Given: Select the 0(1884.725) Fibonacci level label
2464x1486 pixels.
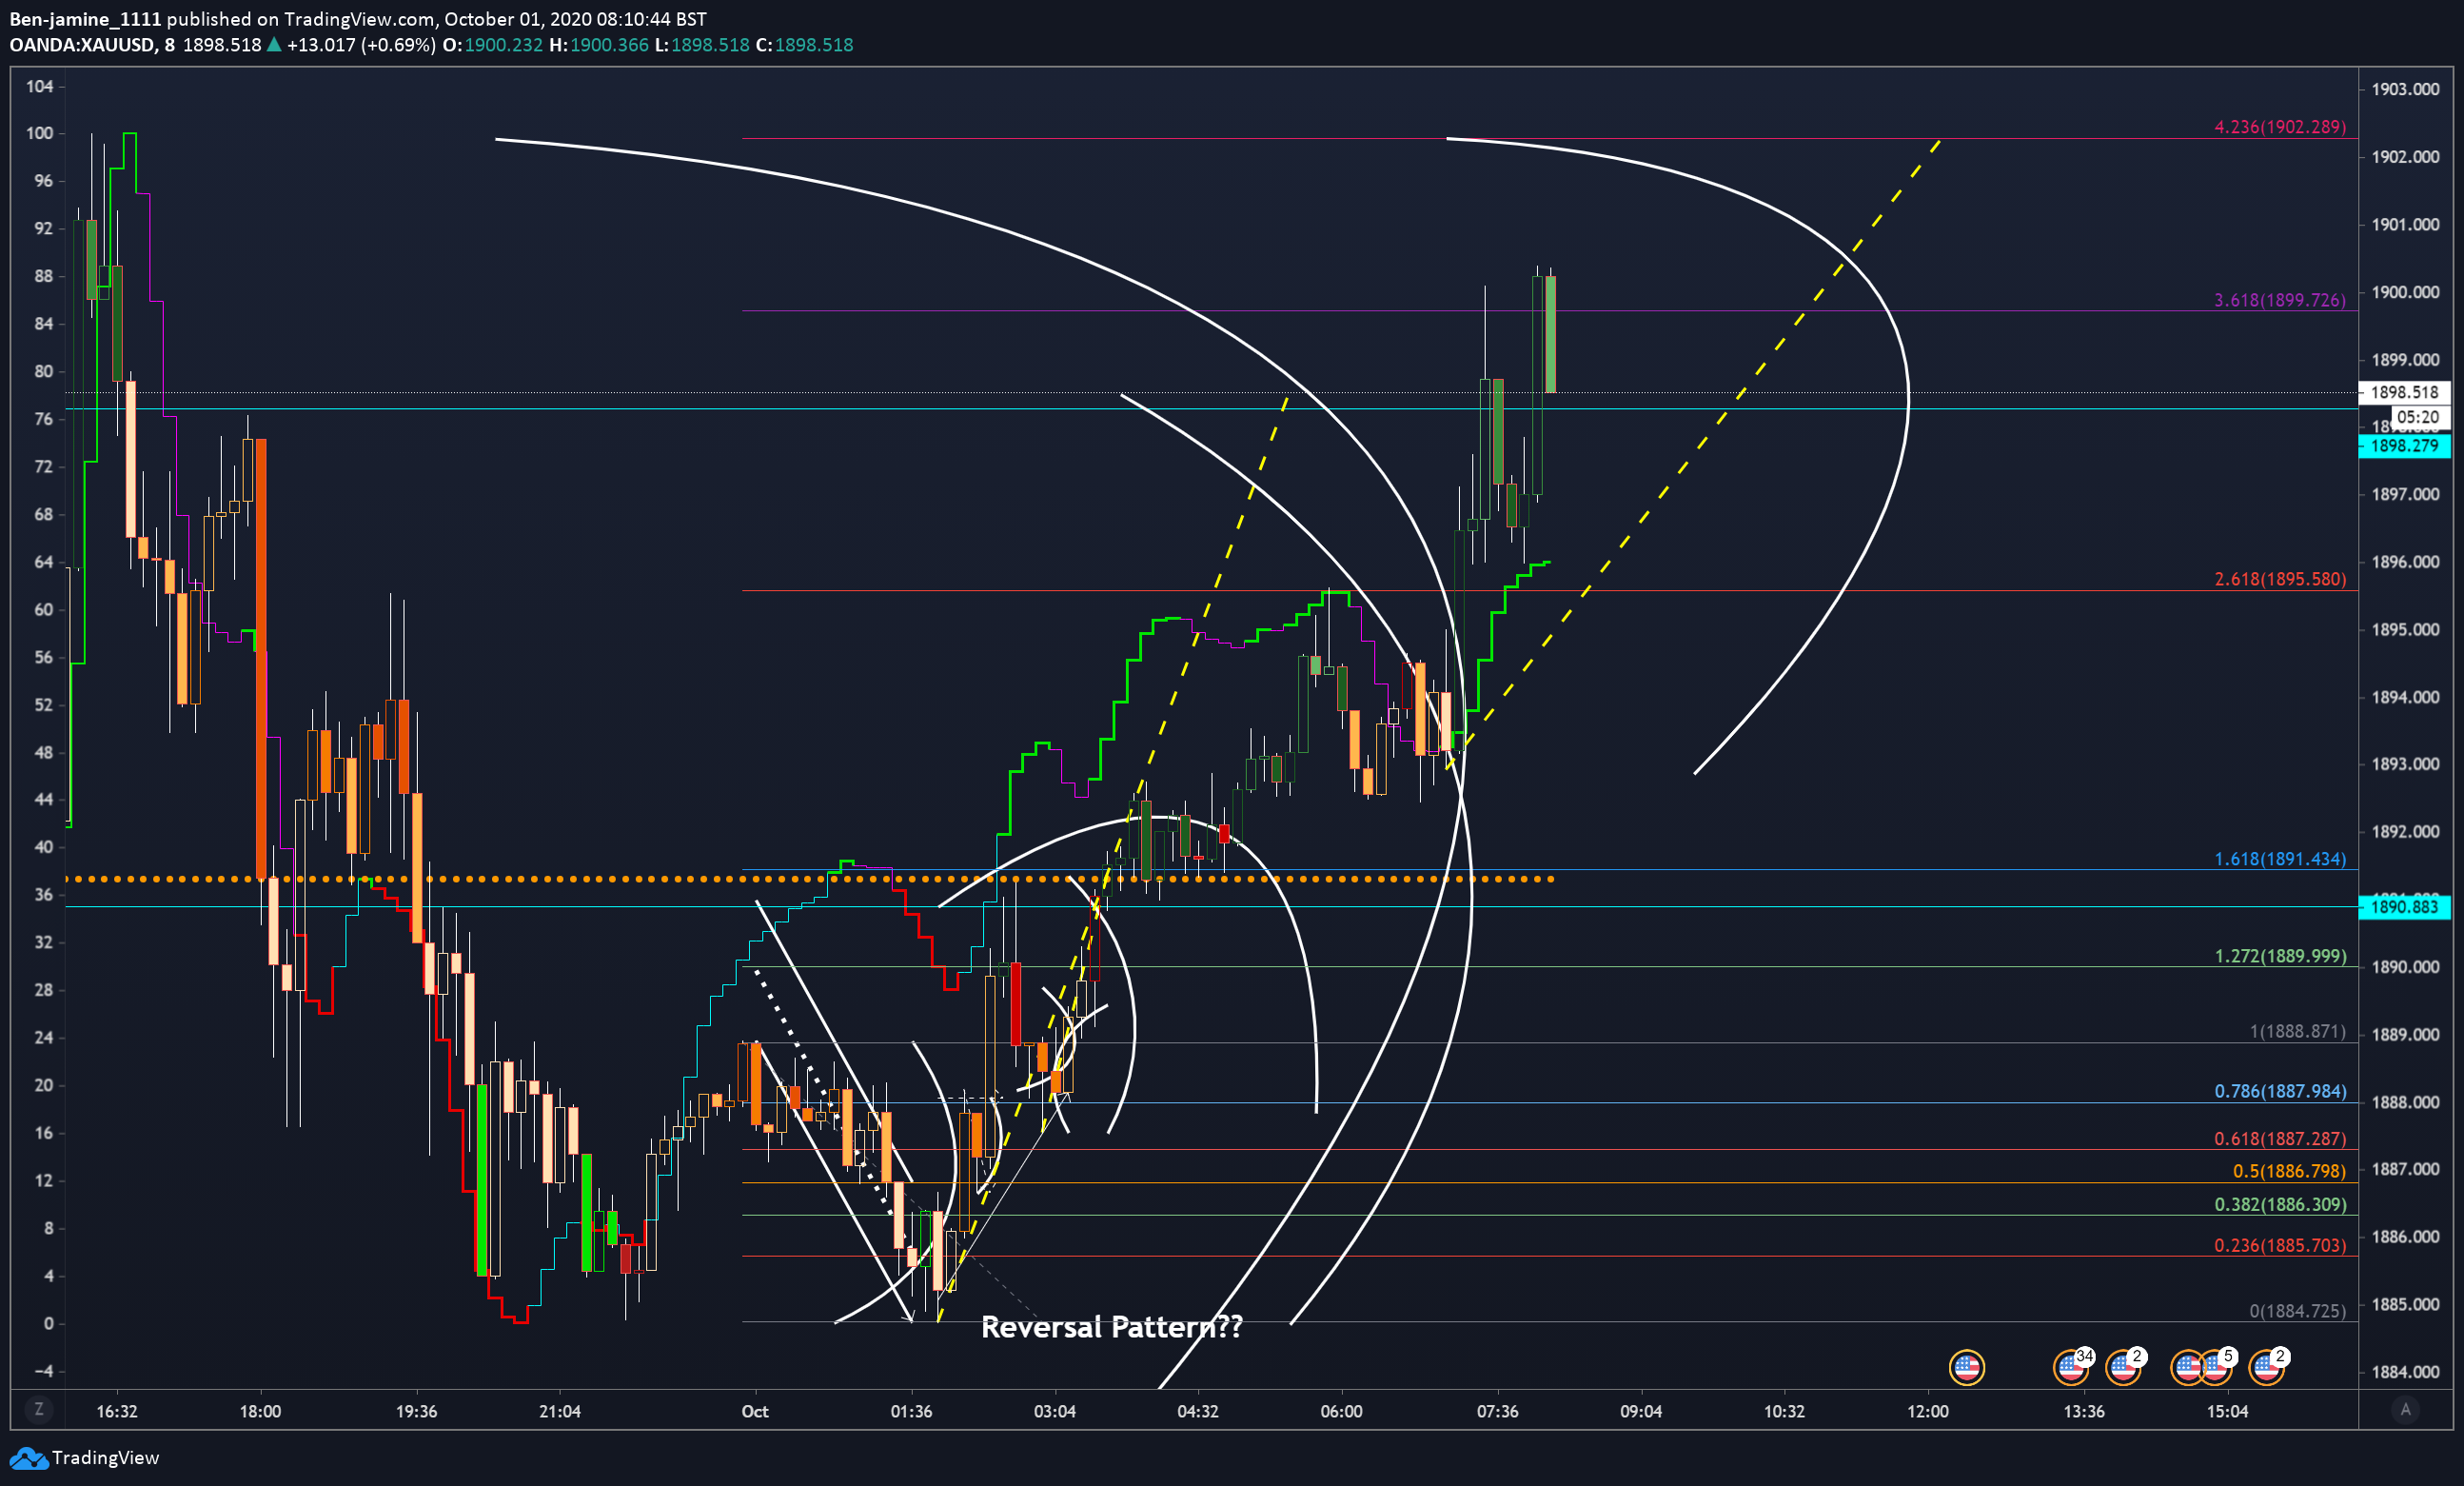Looking at the screenshot, I should coord(2297,1311).
